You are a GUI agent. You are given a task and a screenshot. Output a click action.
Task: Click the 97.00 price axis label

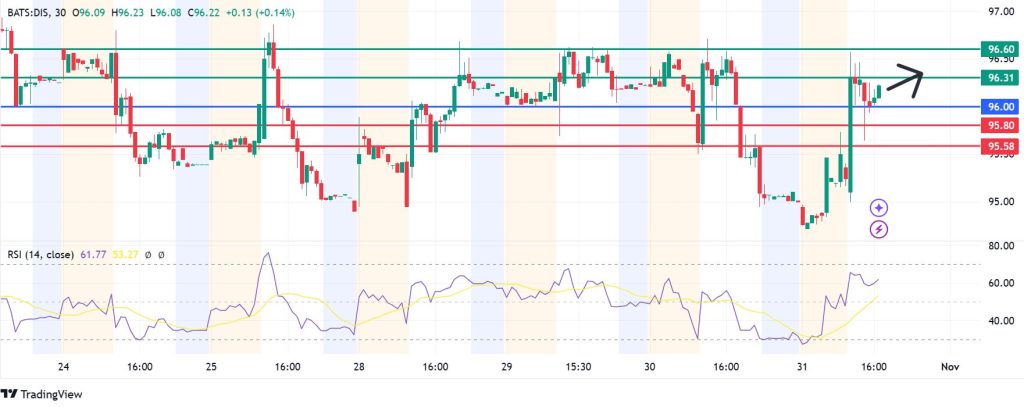(1000, 12)
